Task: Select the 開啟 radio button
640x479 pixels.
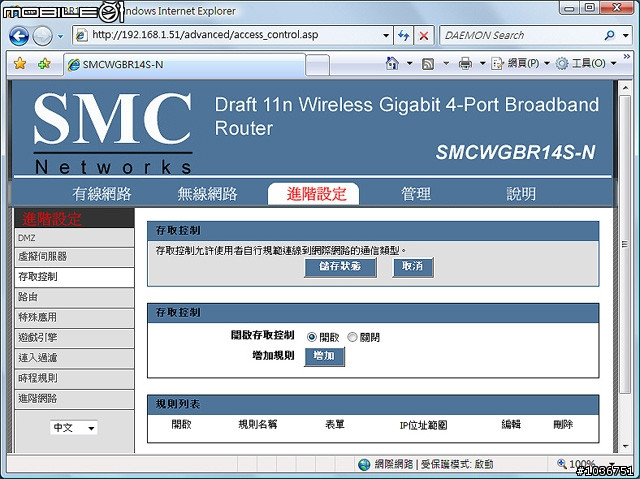Action: [x=311, y=337]
